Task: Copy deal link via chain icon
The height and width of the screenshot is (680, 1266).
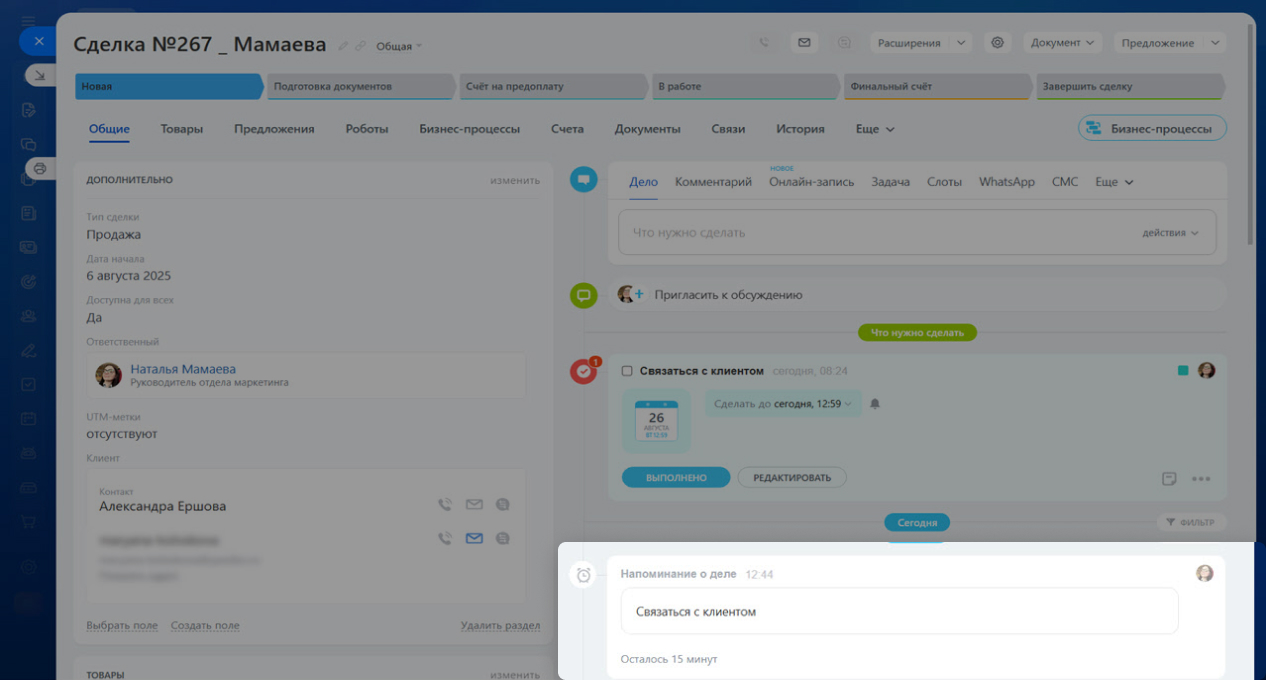Action: [360, 46]
